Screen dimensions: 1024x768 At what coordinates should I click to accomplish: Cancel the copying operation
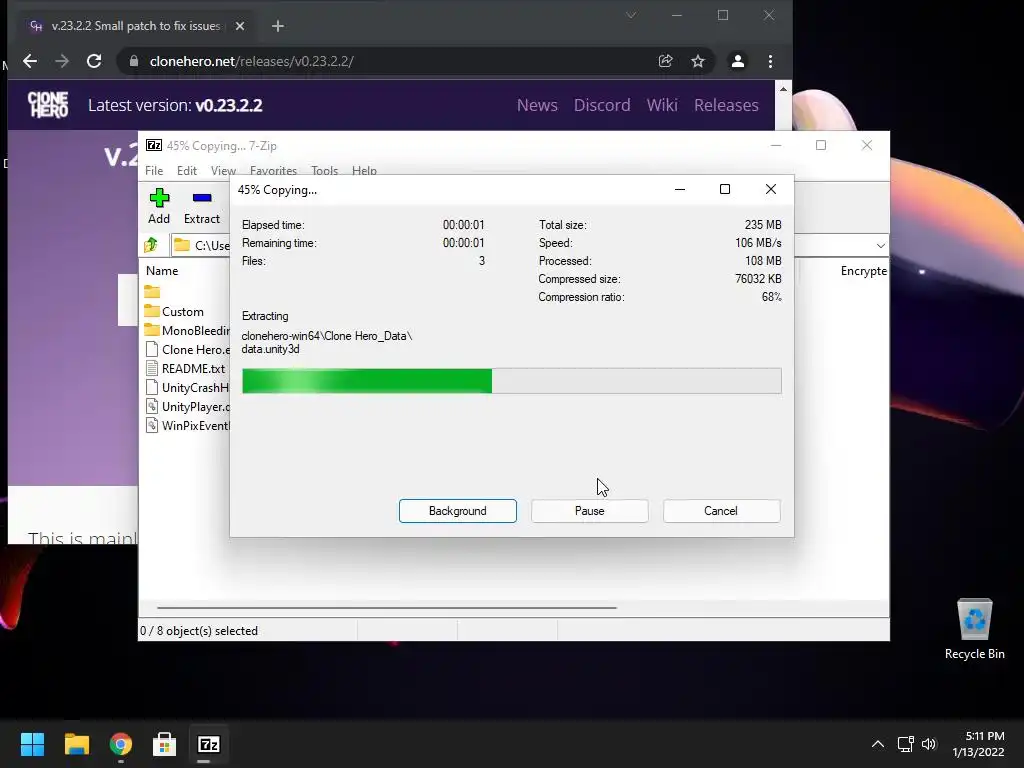tap(721, 511)
